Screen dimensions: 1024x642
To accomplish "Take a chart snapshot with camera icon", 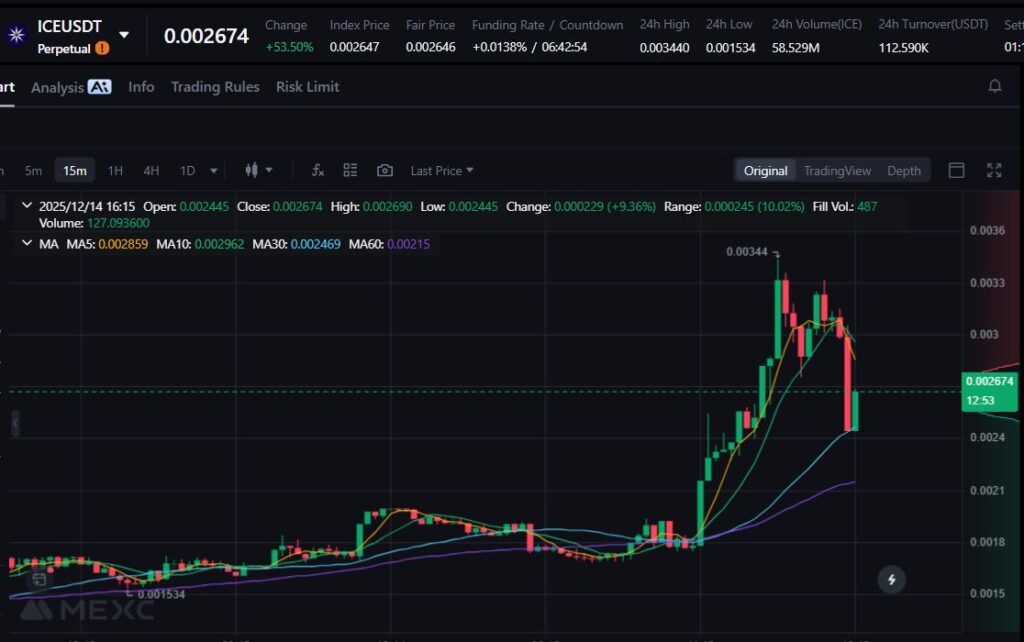I will point(384,171).
